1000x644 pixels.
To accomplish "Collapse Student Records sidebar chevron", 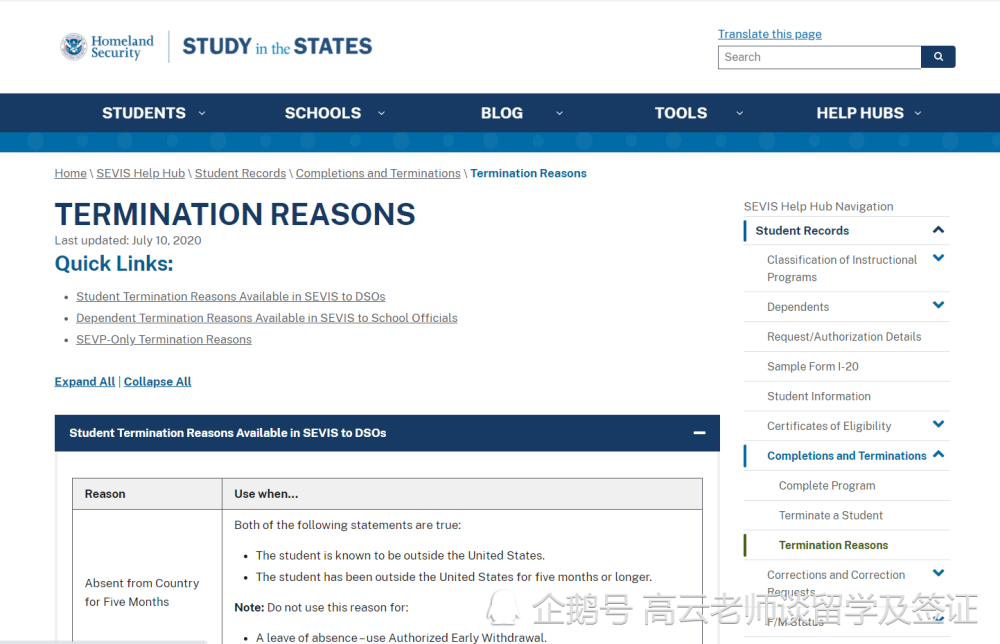I will [938, 230].
